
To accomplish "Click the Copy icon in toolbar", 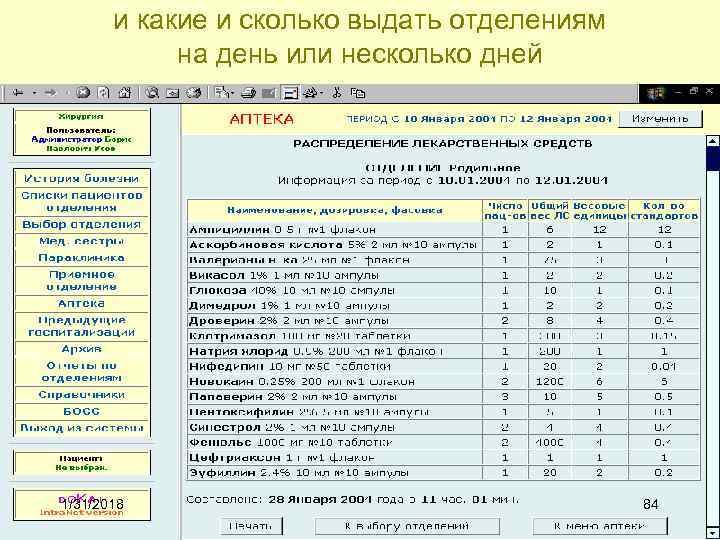I will click(x=358, y=93).
